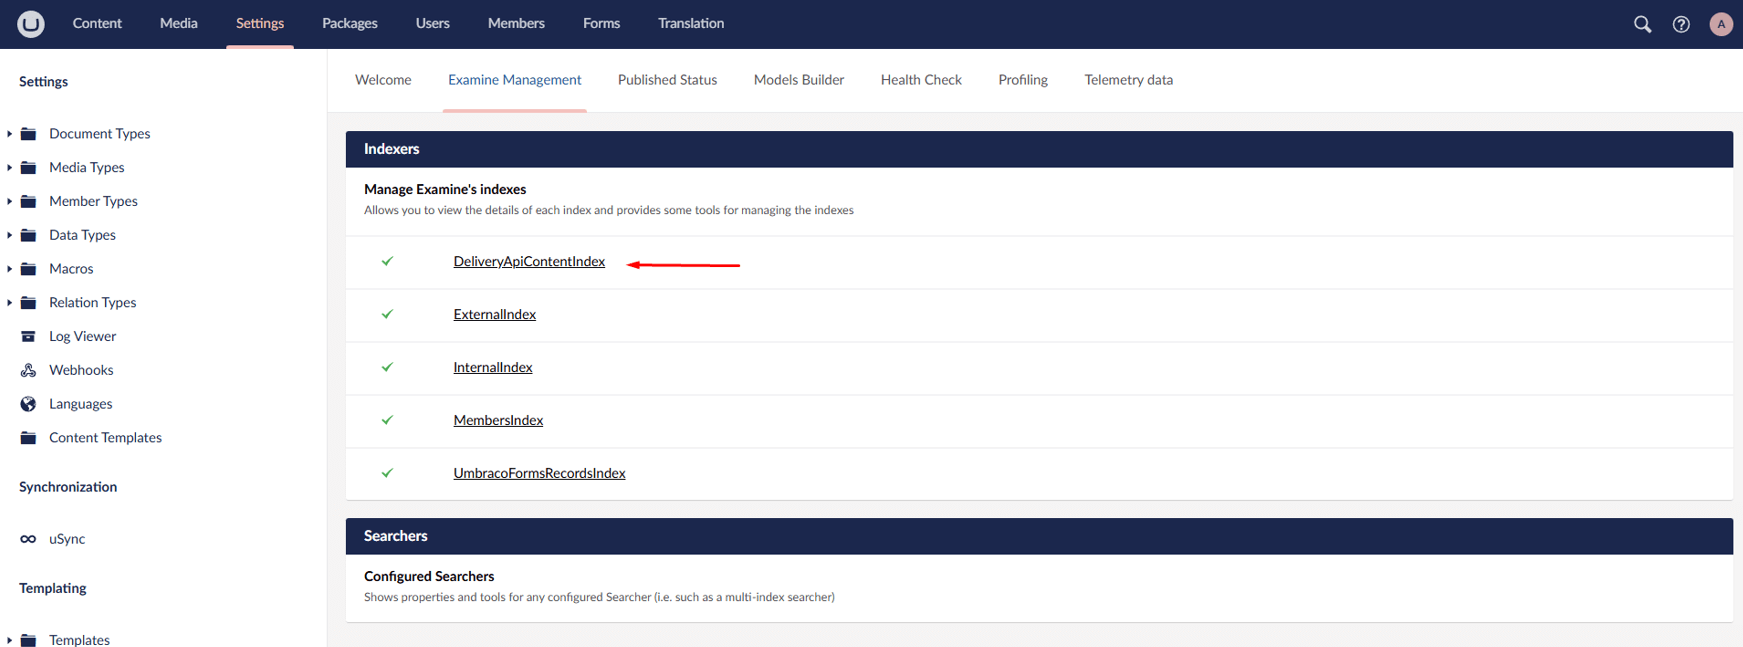Select Member Types in settings tree
Viewport: 1743px width, 647px height.
click(x=94, y=202)
